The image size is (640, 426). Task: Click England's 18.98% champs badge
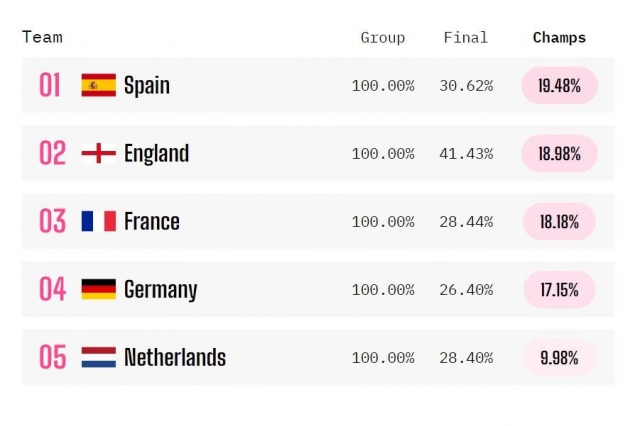coord(560,153)
